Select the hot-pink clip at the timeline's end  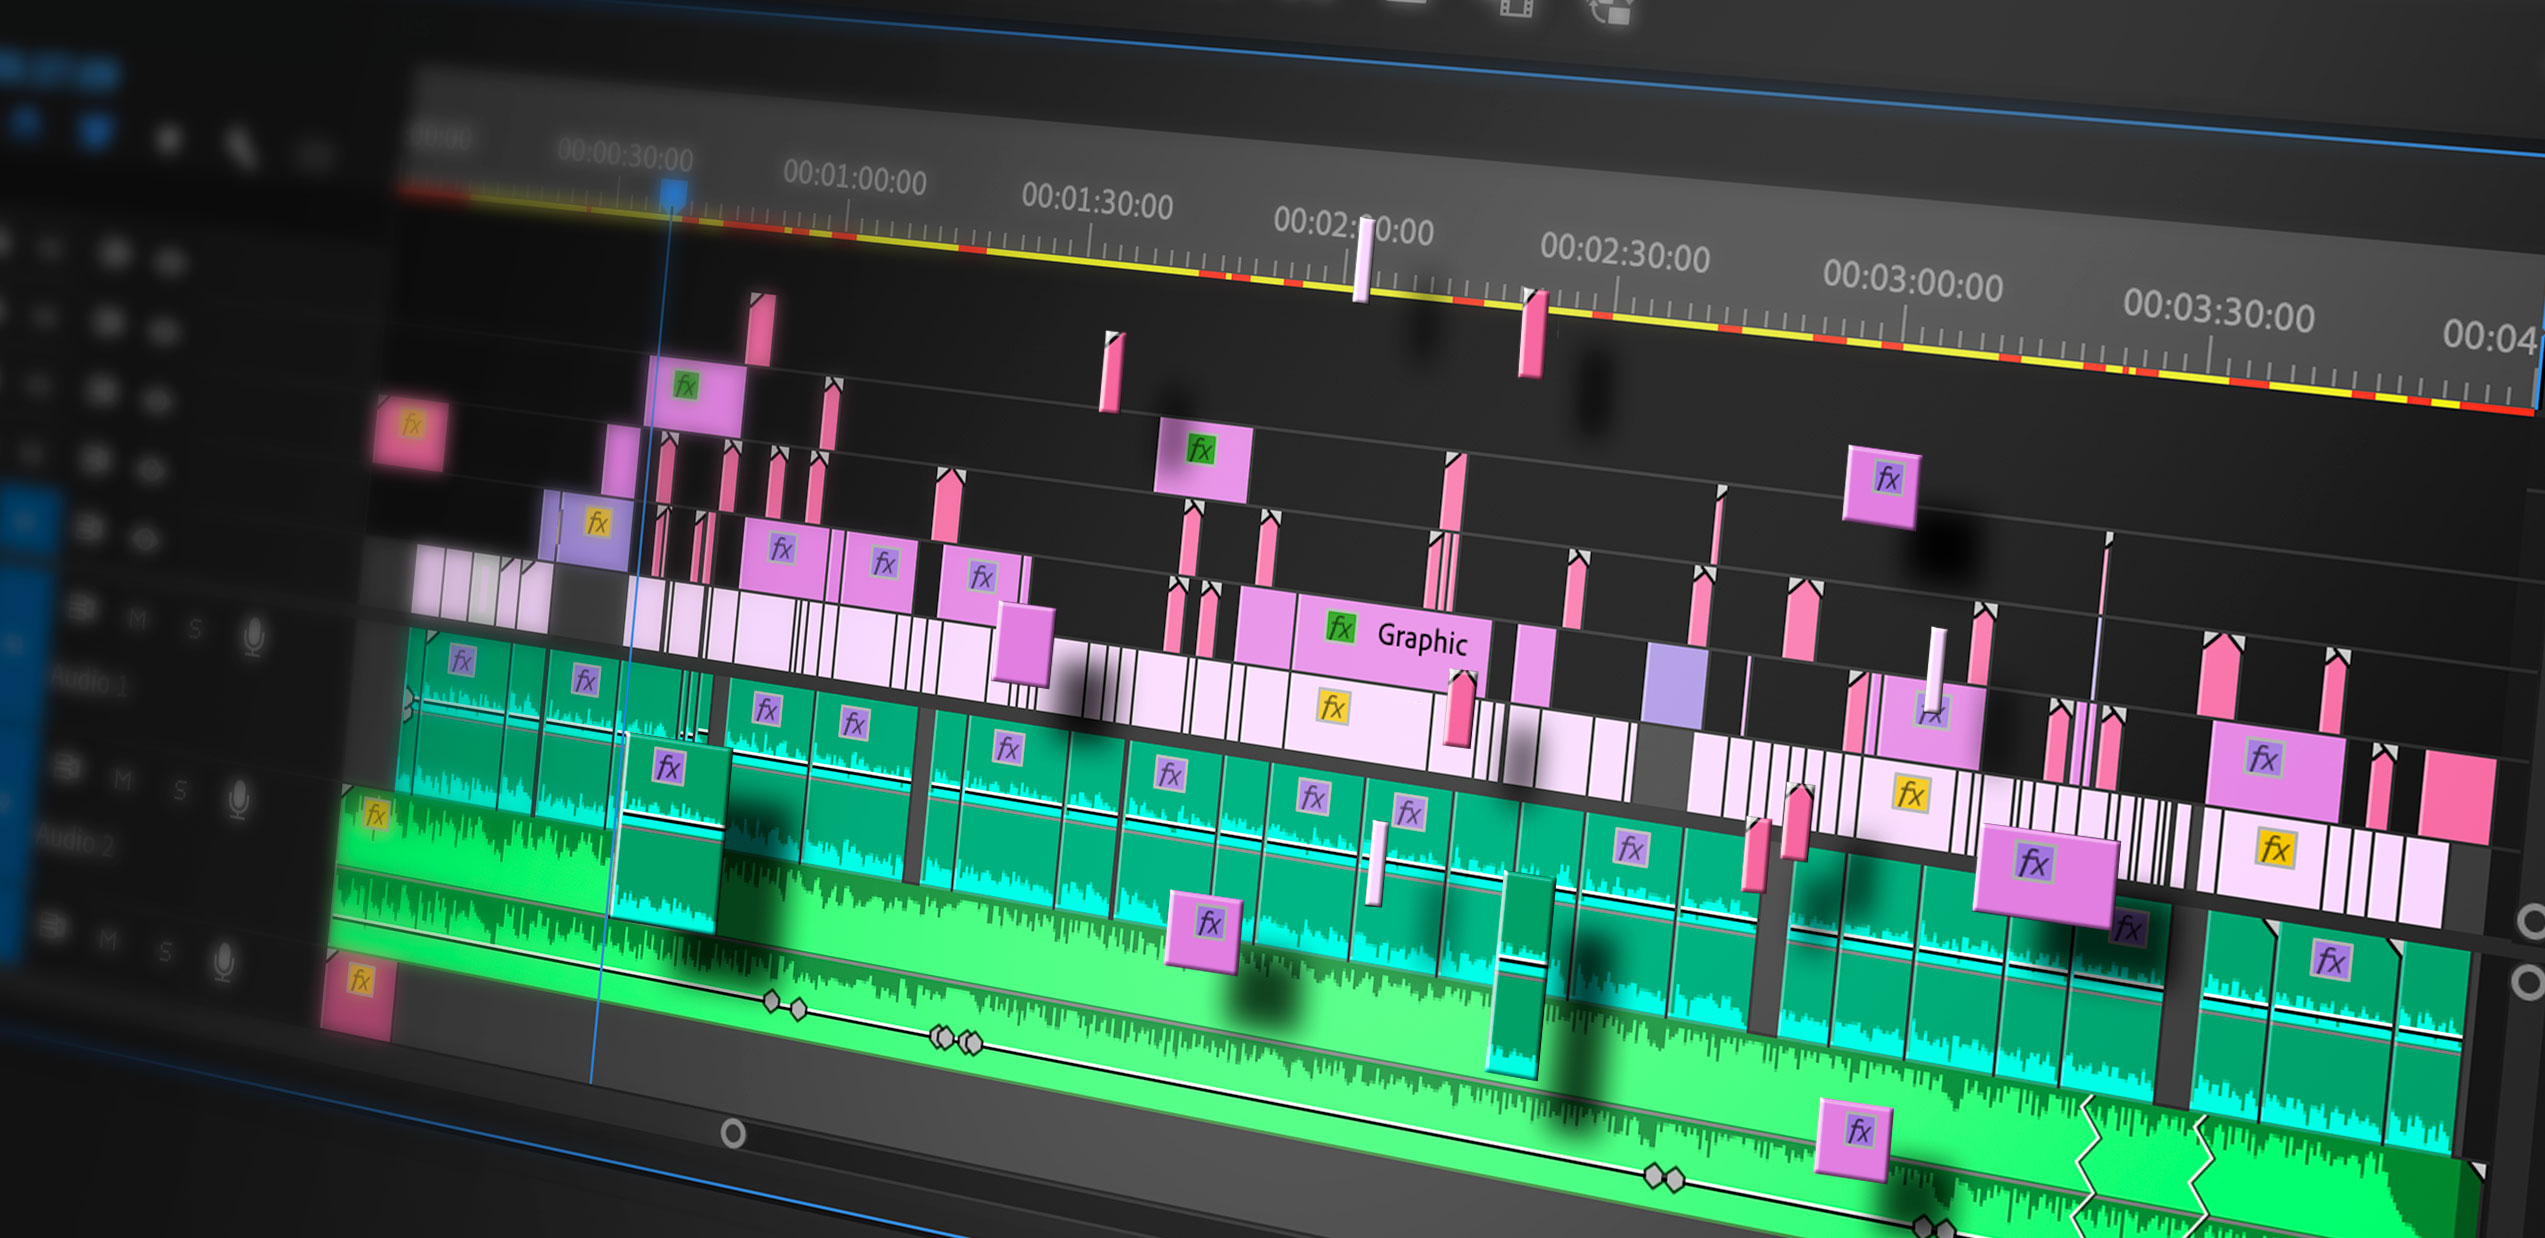(2457, 798)
